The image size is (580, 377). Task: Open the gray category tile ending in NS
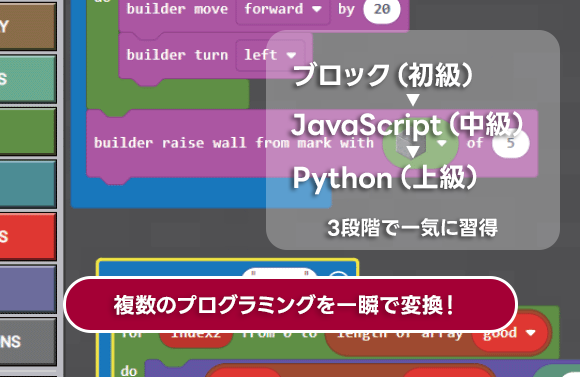pos(27,341)
